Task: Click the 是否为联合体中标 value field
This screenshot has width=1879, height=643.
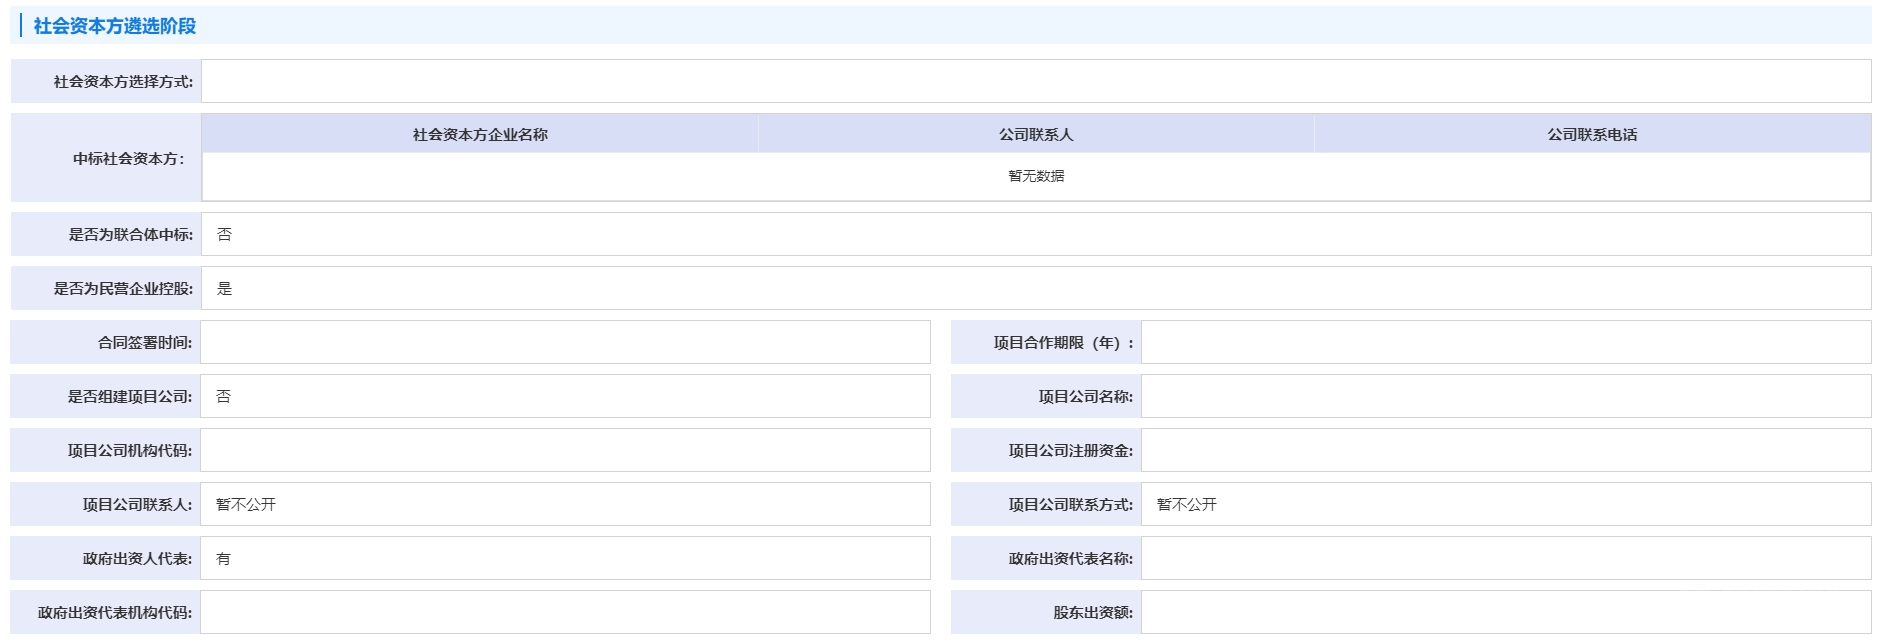Action: tap(1035, 234)
